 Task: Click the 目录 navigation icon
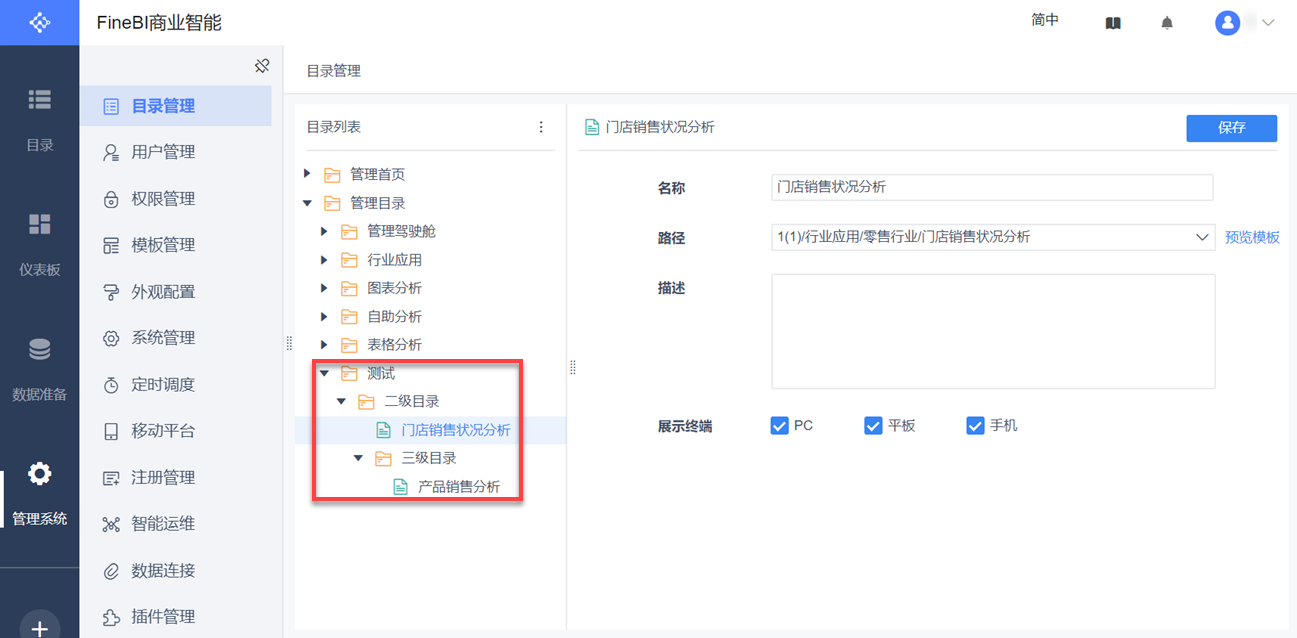[x=39, y=99]
